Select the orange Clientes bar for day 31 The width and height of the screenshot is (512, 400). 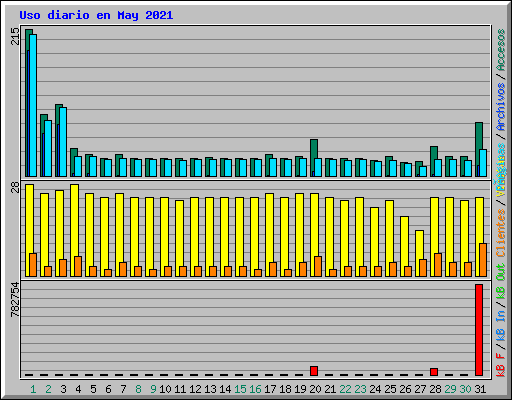(483, 260)
